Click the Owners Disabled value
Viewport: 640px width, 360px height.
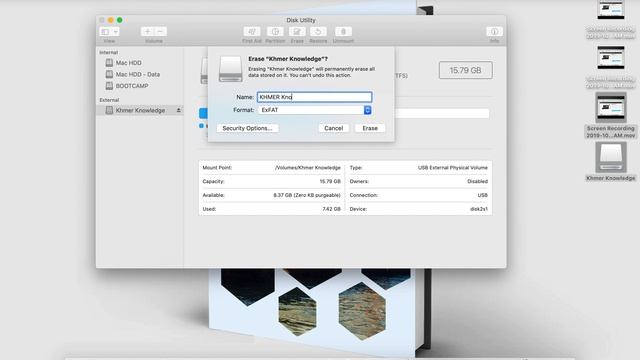[478, 181]
